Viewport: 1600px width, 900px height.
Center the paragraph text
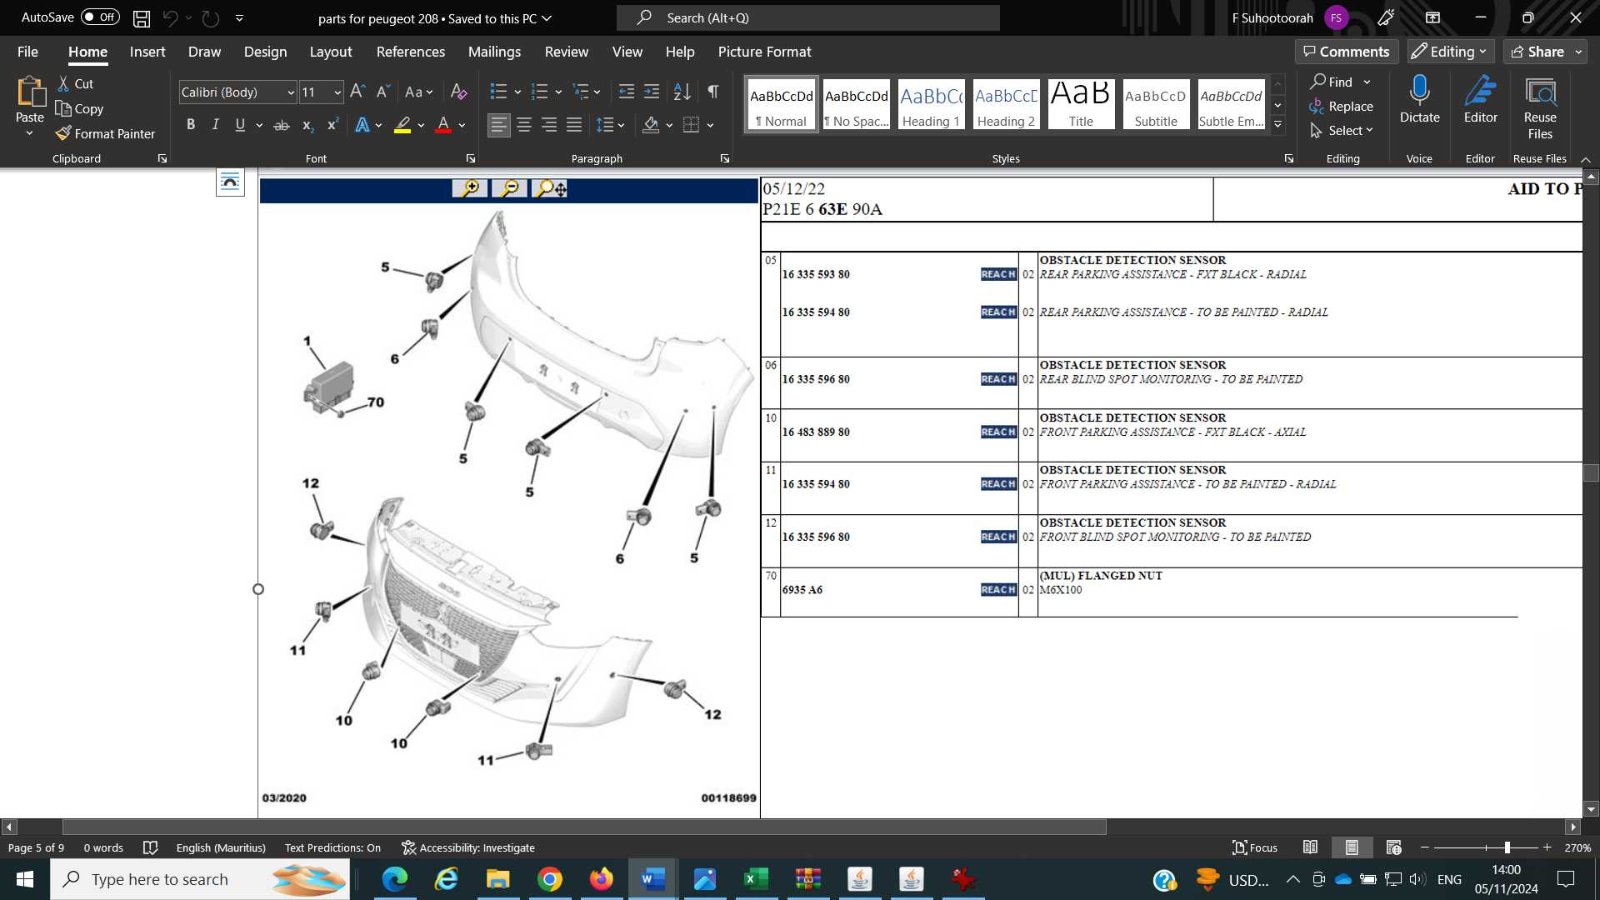524,125
